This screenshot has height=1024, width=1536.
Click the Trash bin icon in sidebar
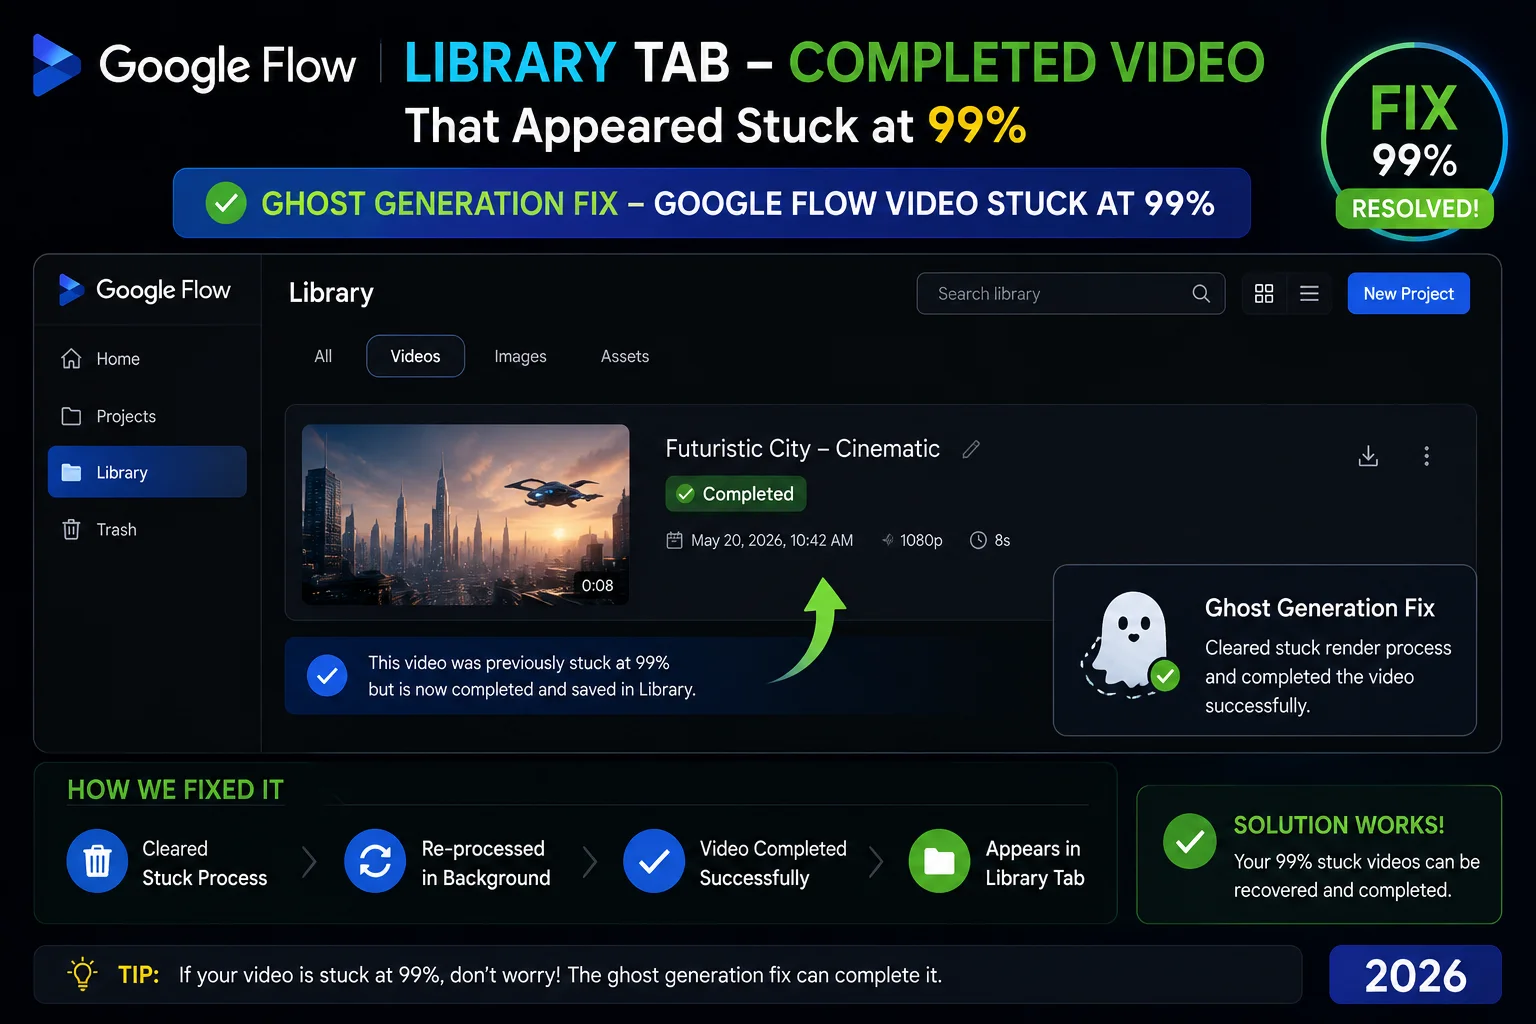(x=71, y=529)
